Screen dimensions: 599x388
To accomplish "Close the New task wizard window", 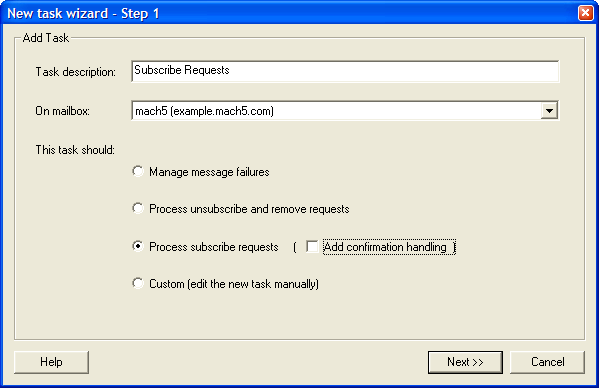I will point(585,13).
